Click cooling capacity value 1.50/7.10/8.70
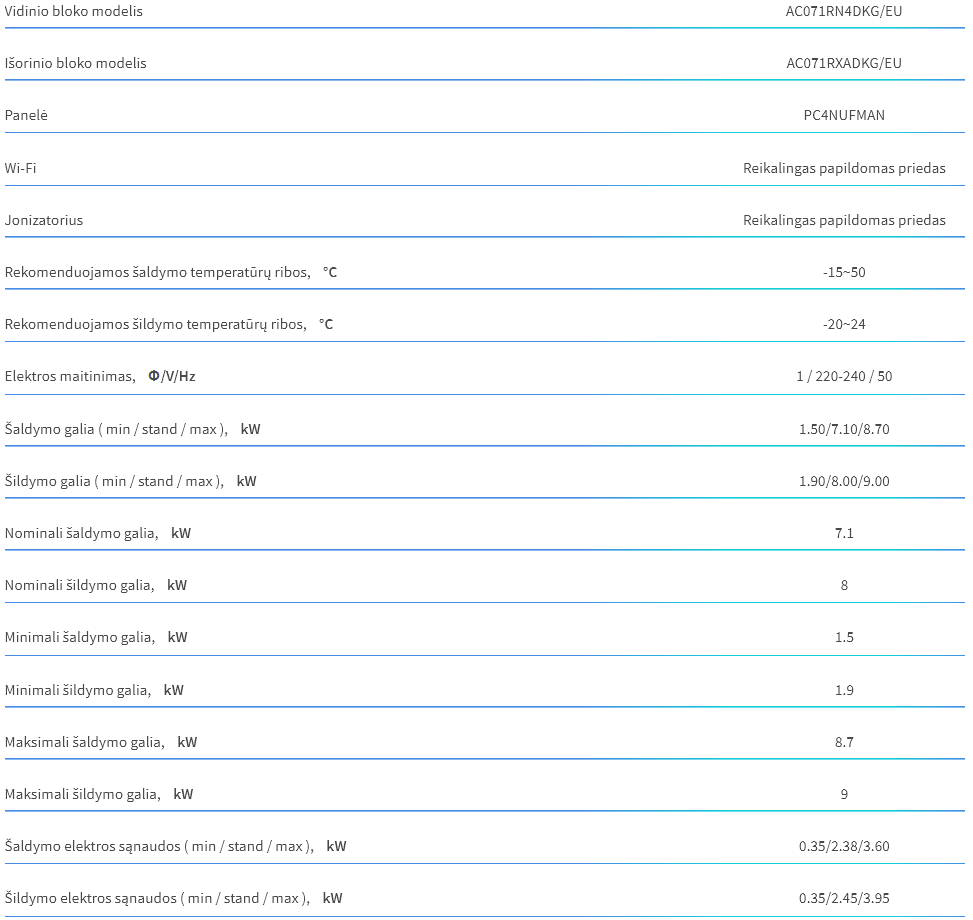 pos(844,429)
